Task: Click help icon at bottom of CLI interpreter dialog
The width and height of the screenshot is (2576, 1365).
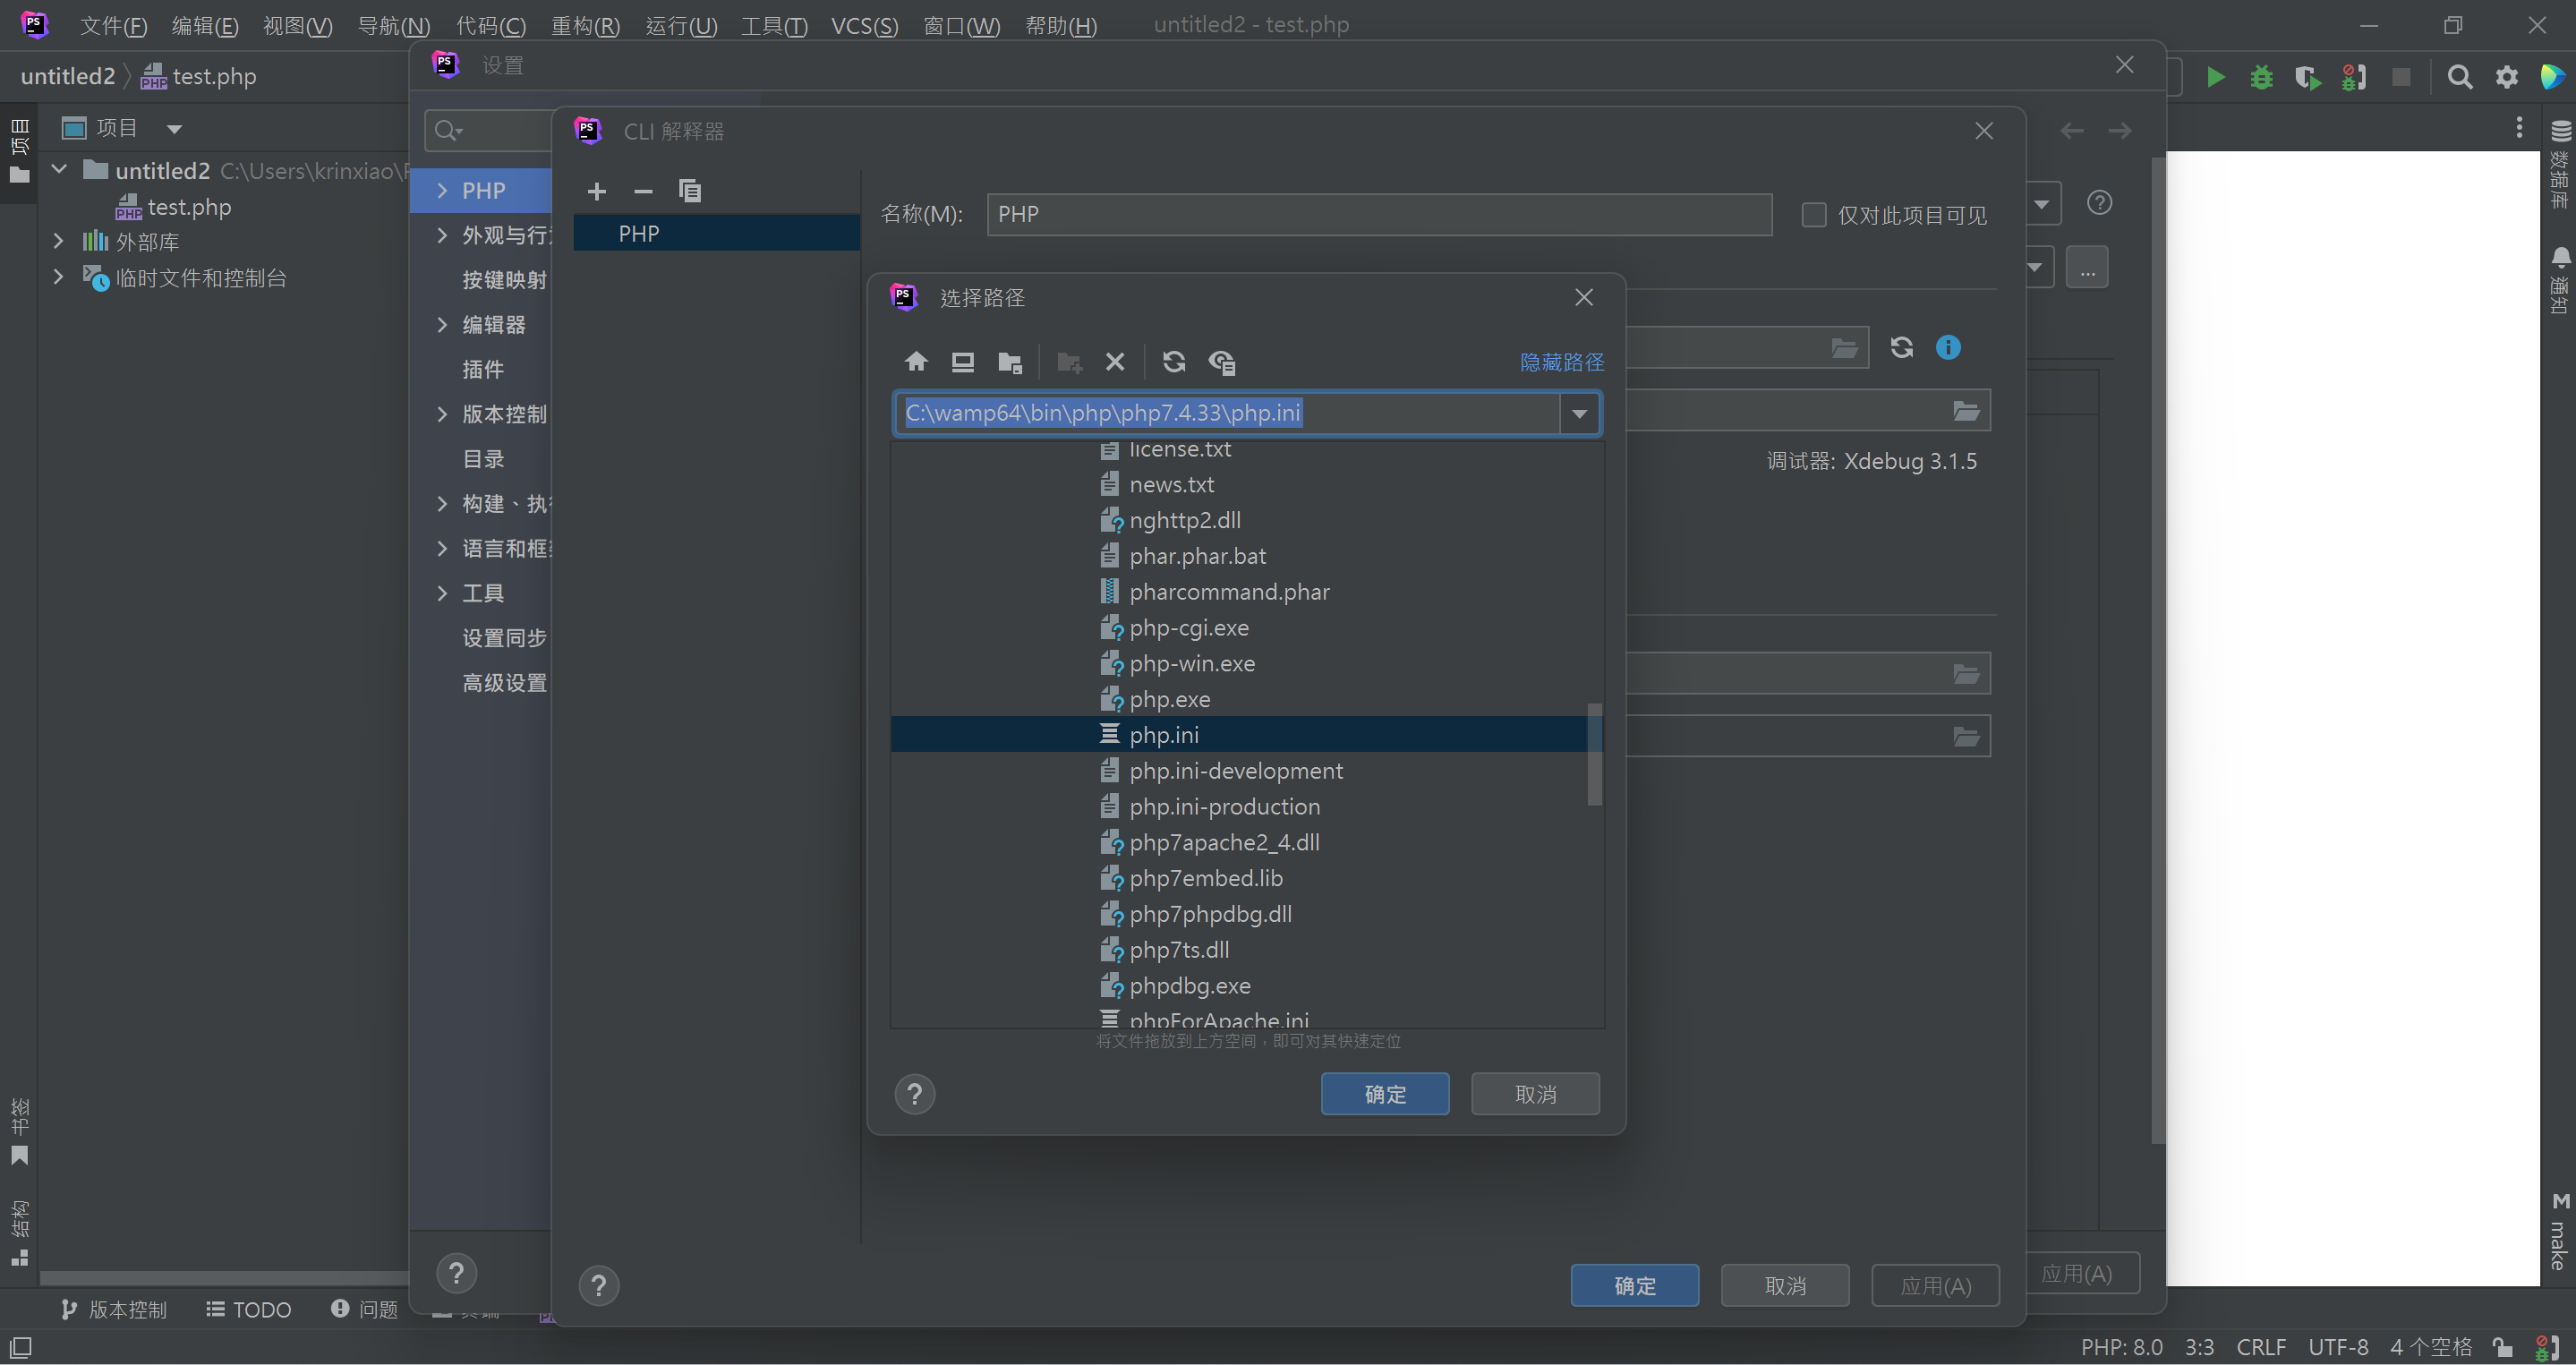Action: (x=599, y=1286)
